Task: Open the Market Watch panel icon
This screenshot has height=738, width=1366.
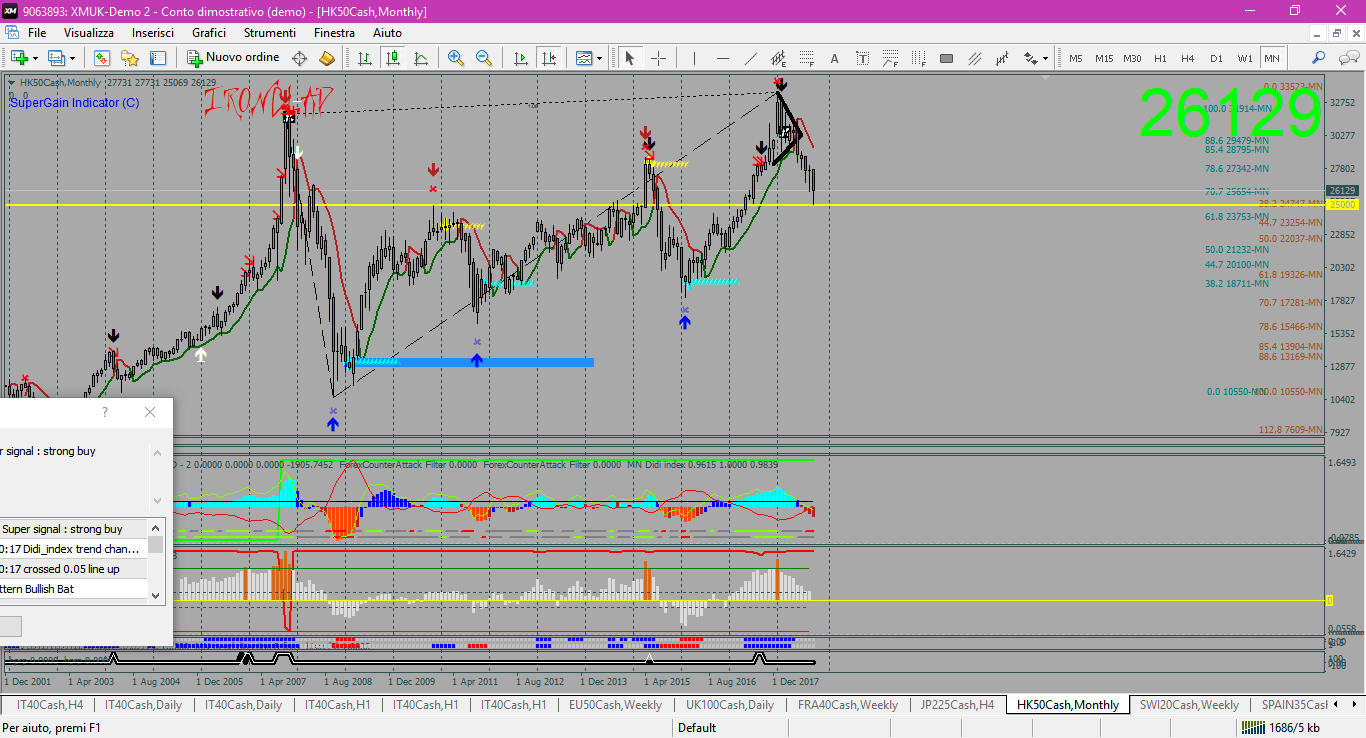Action: pyautogui.click(x=102, y=58)
